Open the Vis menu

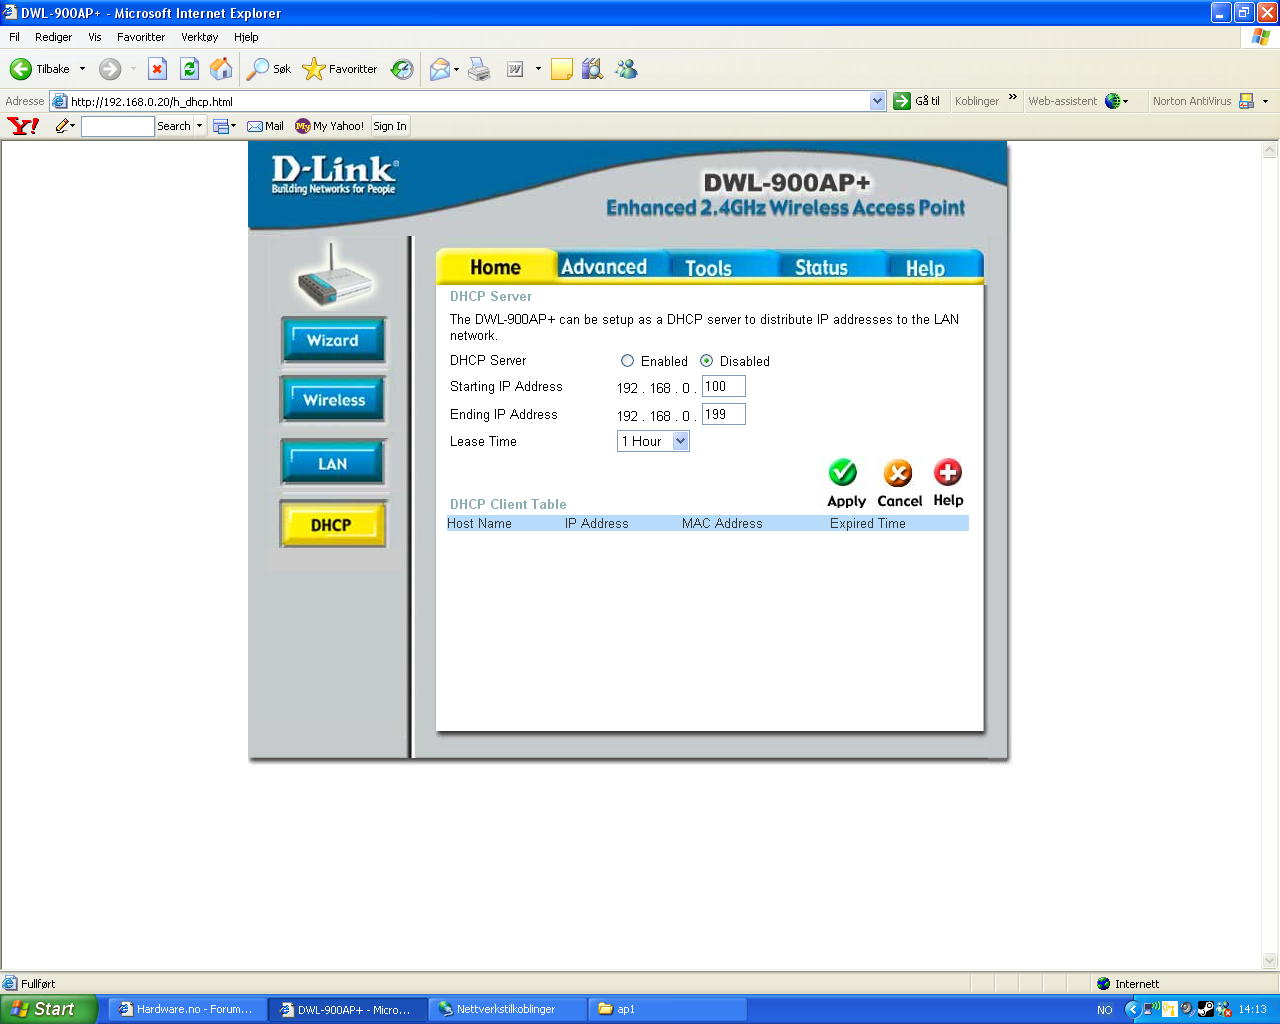click(x=95, y=37)
